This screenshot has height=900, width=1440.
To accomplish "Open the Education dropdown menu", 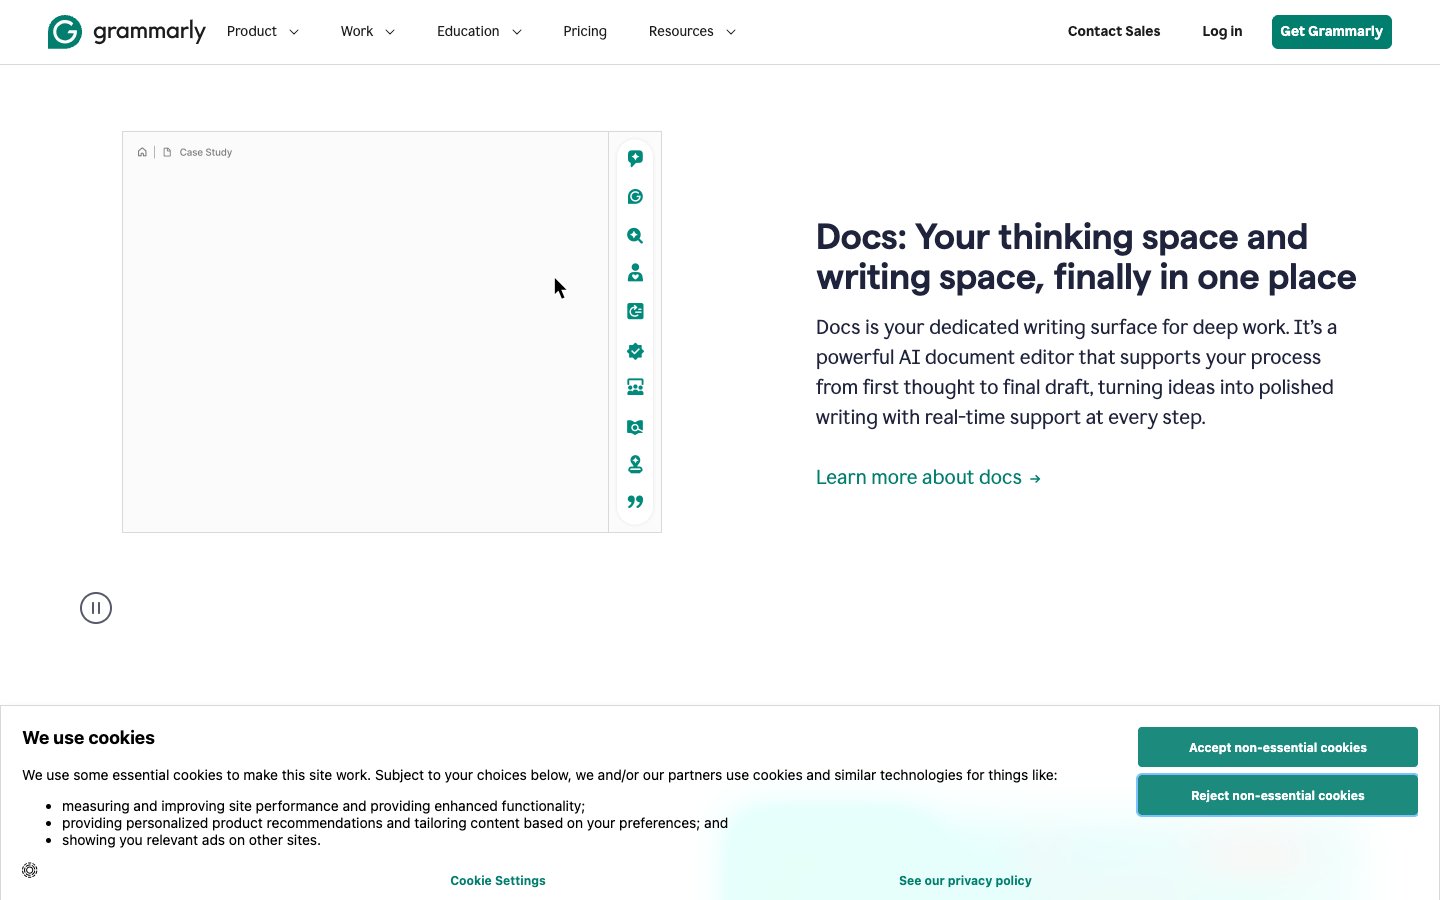I will [479, 32].
